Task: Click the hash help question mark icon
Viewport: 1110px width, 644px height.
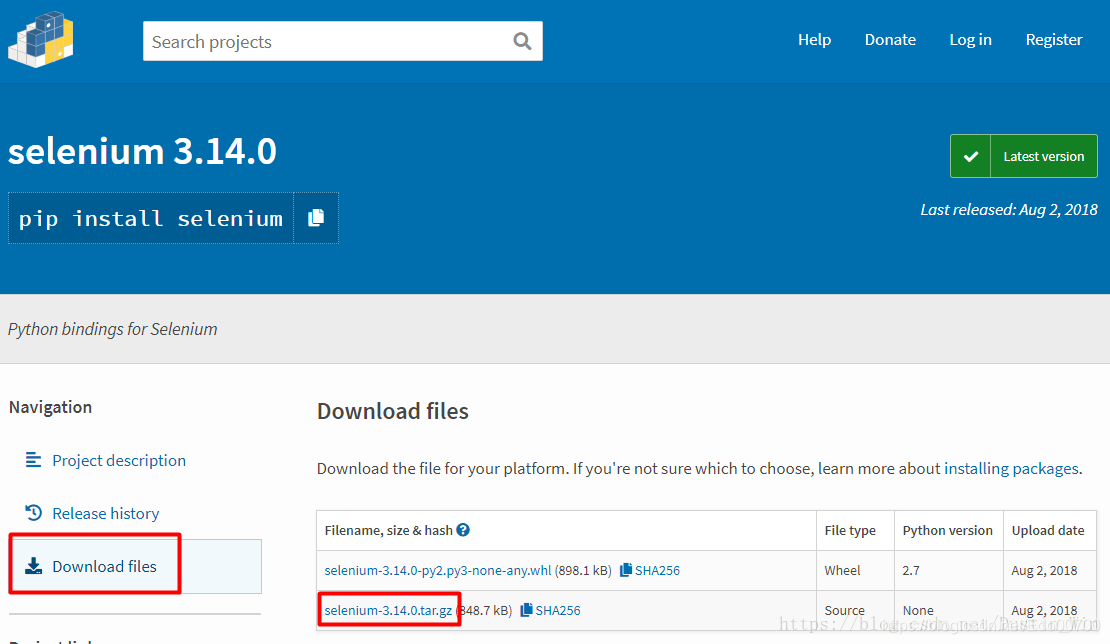Action: pos(463,530)
